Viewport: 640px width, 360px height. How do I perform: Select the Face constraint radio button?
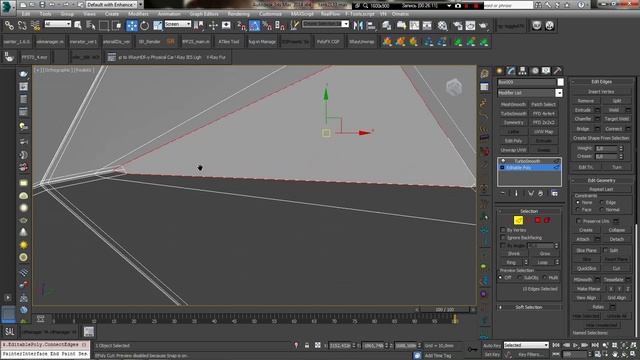tap(578, 209)
